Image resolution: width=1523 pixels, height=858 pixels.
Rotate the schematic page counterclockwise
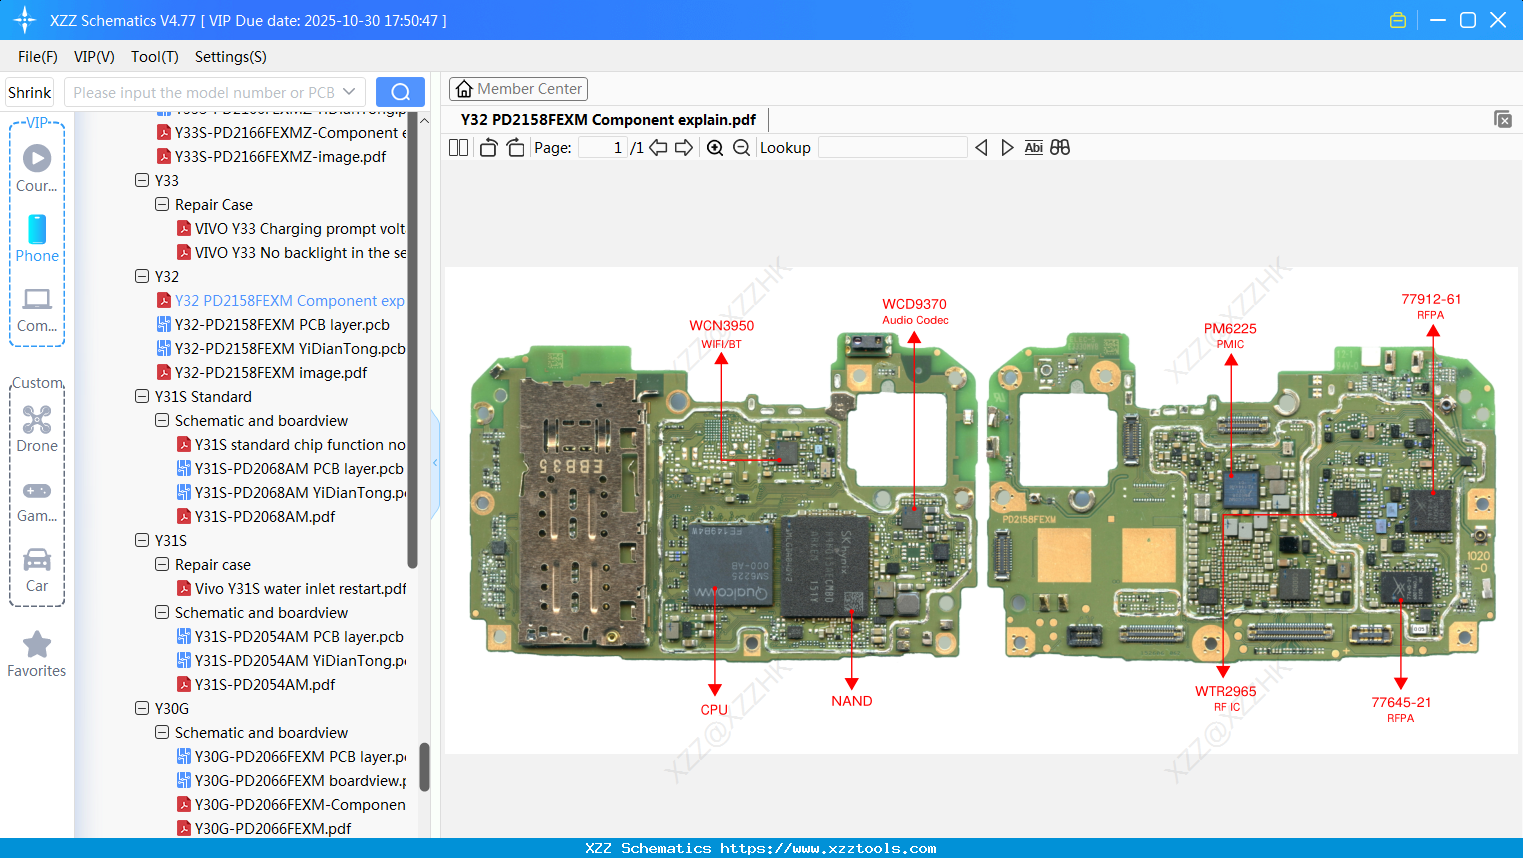click(x=487, y=147)
